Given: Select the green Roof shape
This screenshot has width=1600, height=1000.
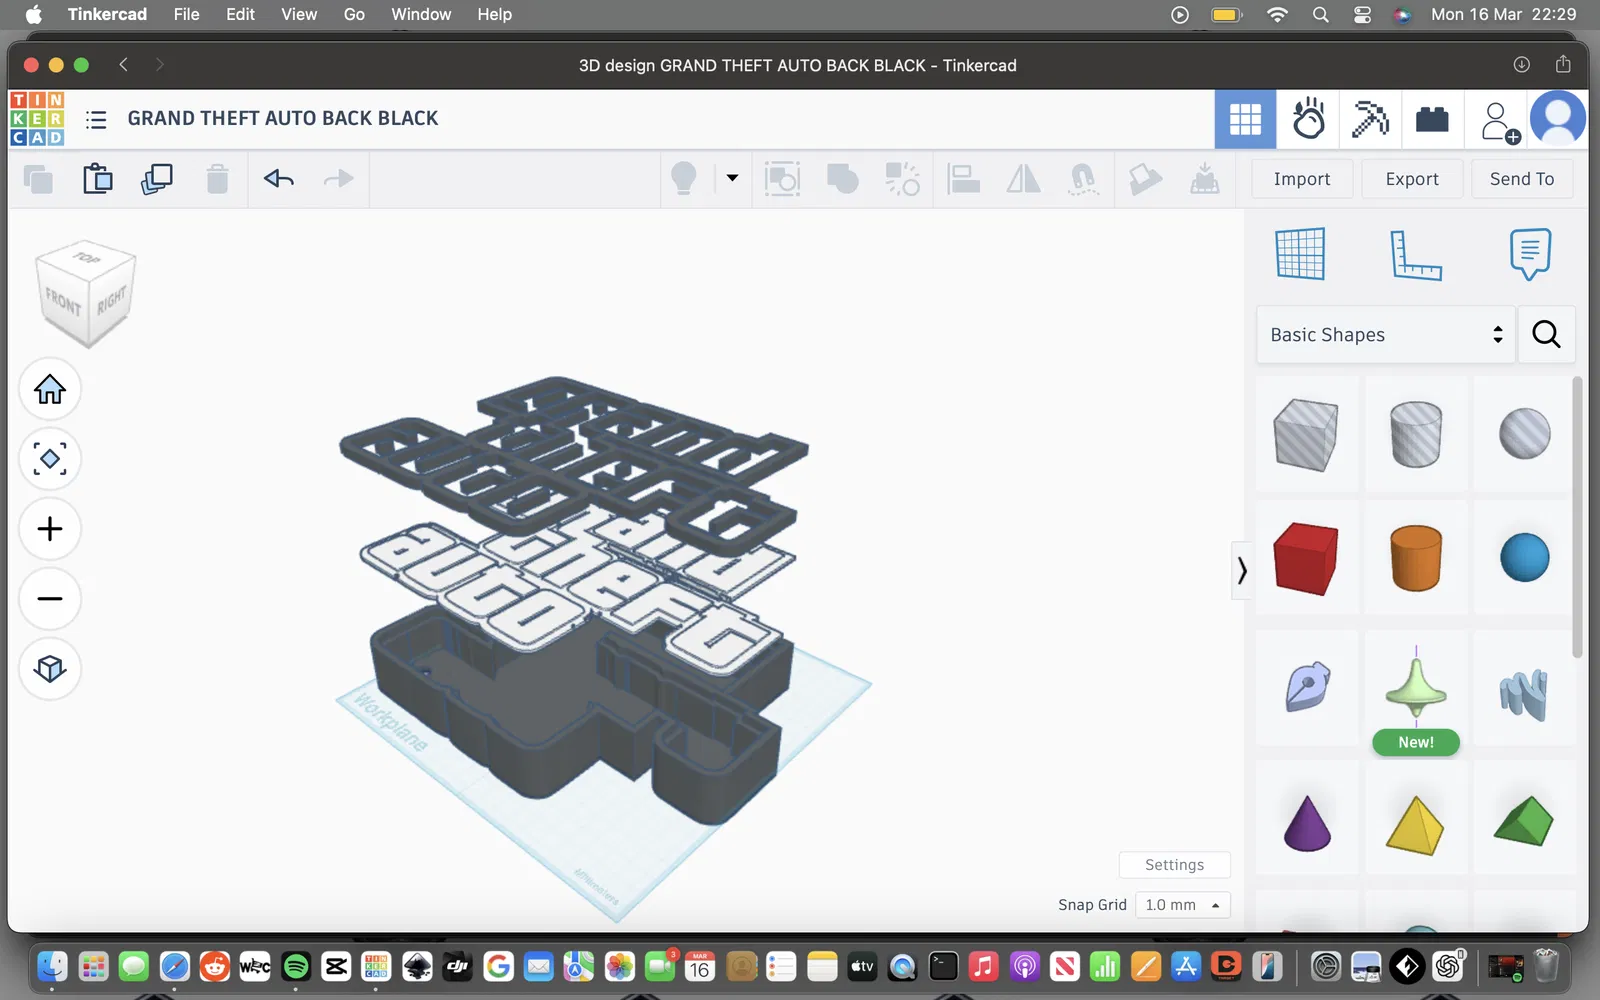Looking at the screenshot, I should point(1524,821).
